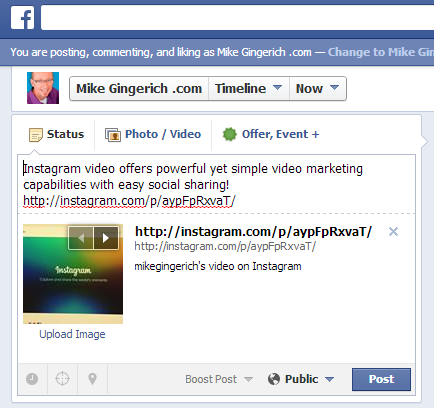Open the Public audience dropdown
The image size is (434, 408).
coord(301,379)
